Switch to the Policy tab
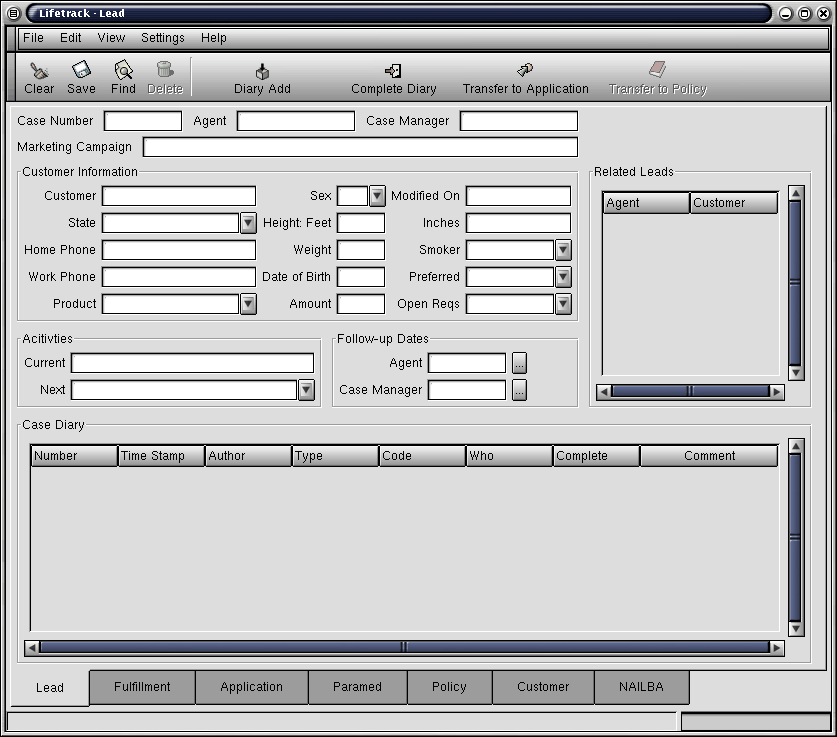The image size is (837, 737). click(x=449, y=687)
